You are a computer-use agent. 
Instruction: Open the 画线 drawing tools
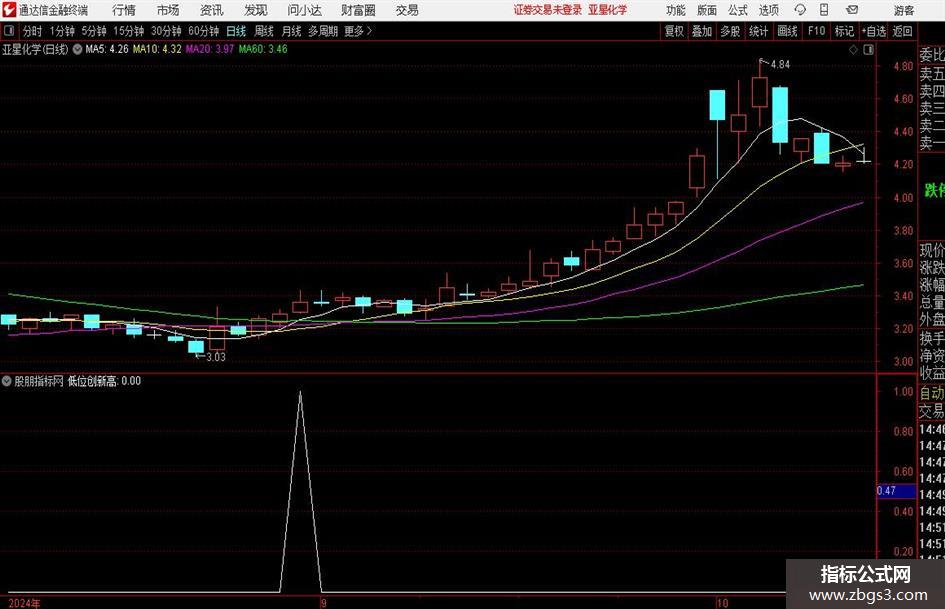tap(787, 31)
